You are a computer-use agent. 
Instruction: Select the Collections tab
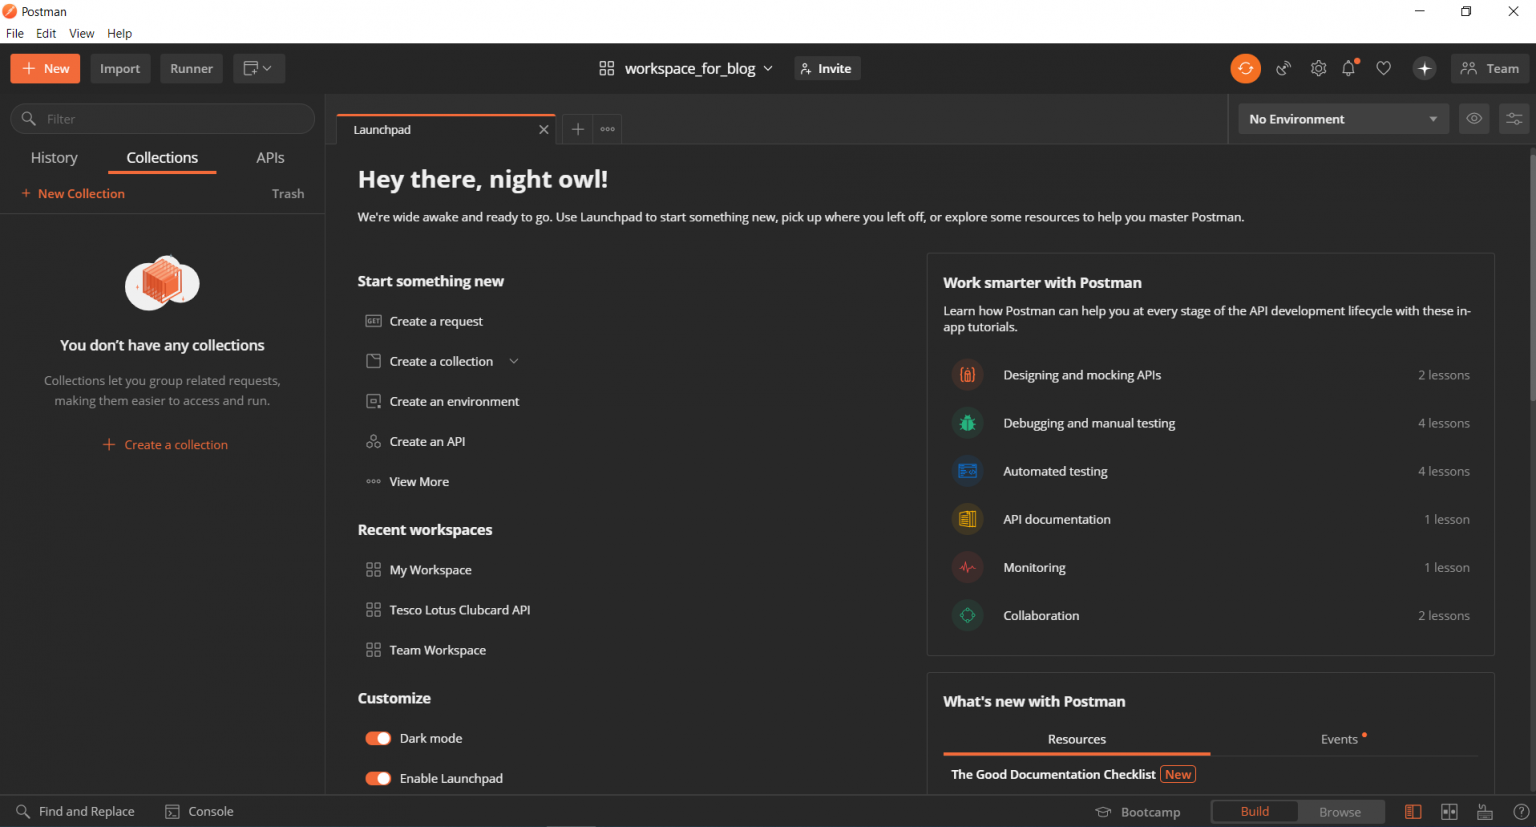[x=162, y=158]
